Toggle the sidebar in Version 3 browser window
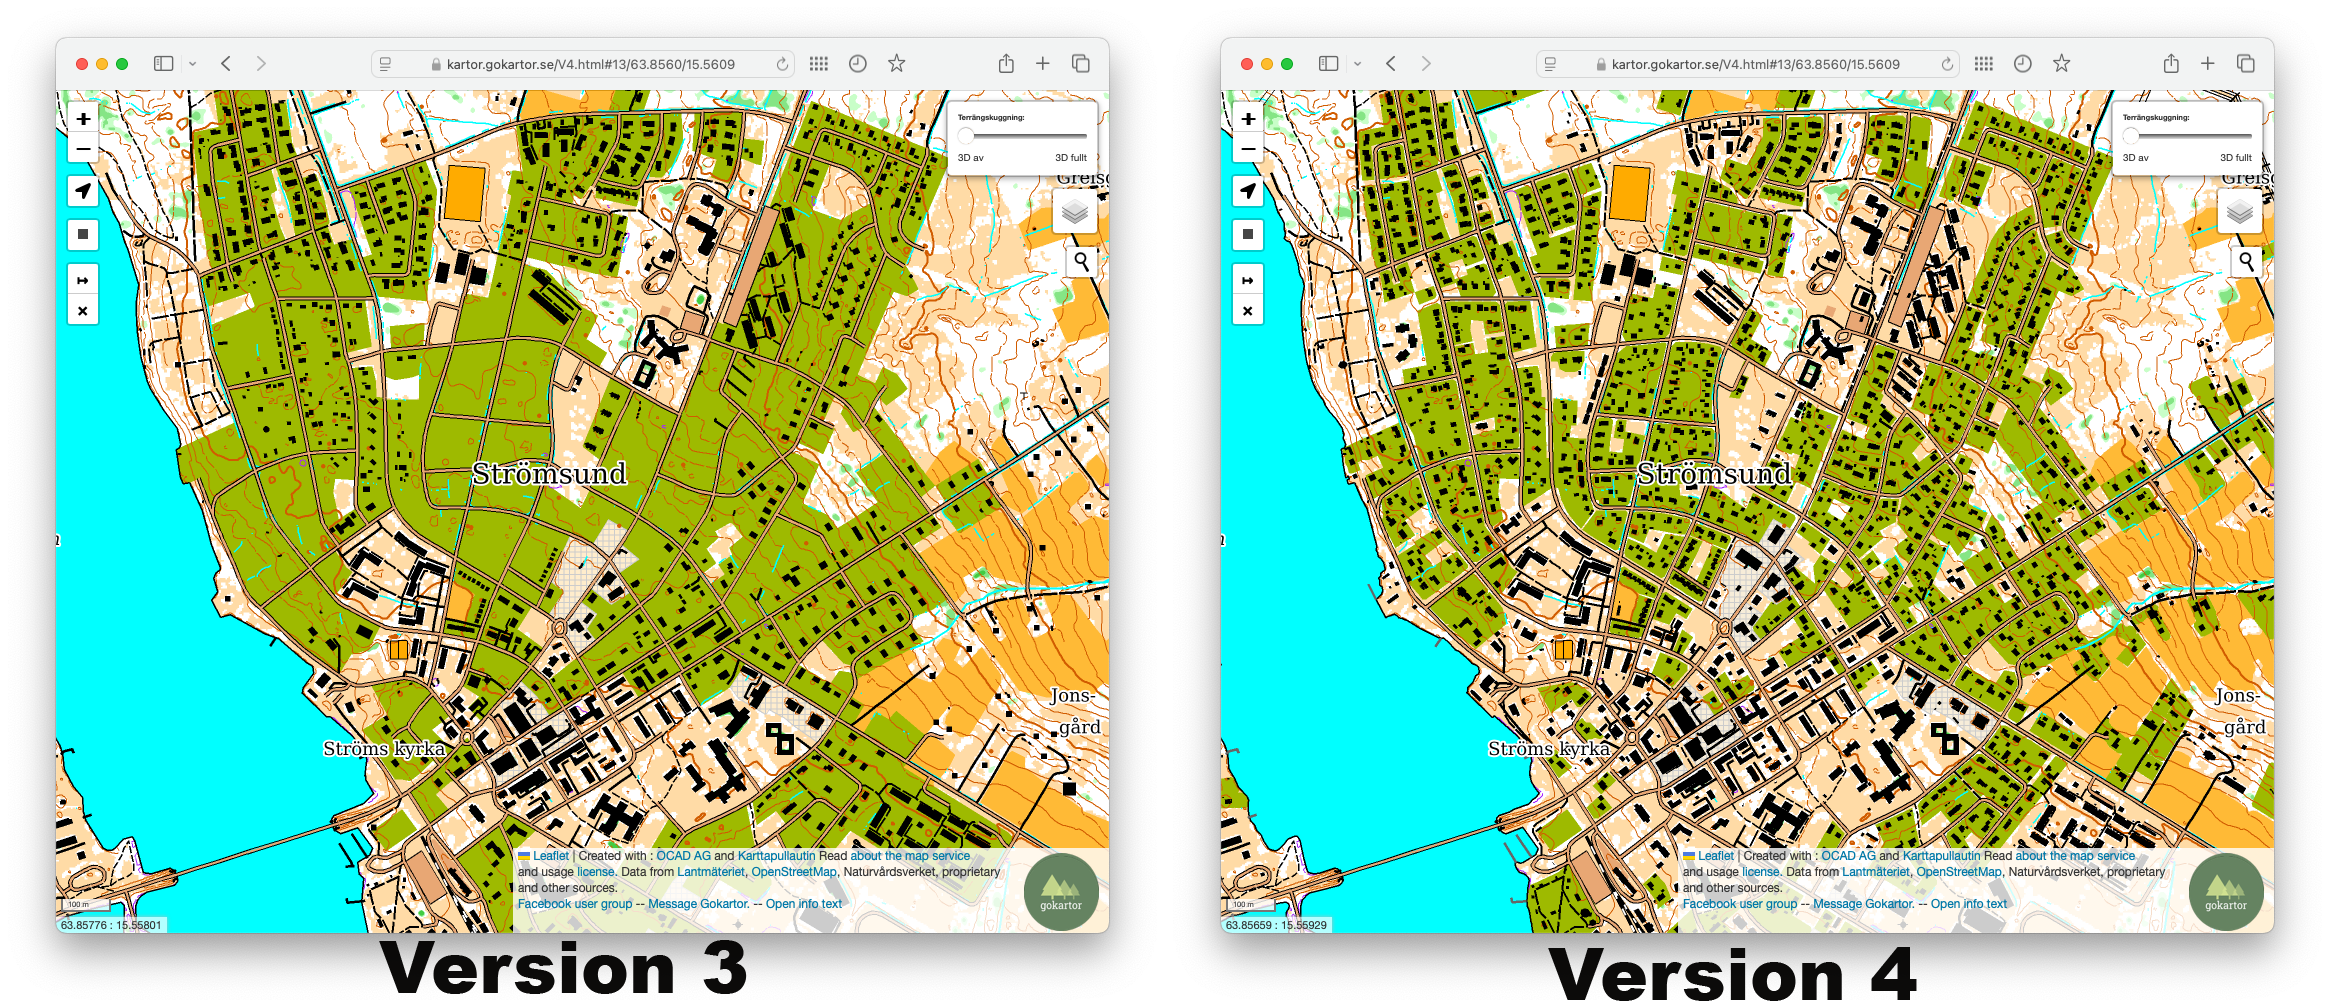Screen dimensions: 2330x1007 coord(163,63)
